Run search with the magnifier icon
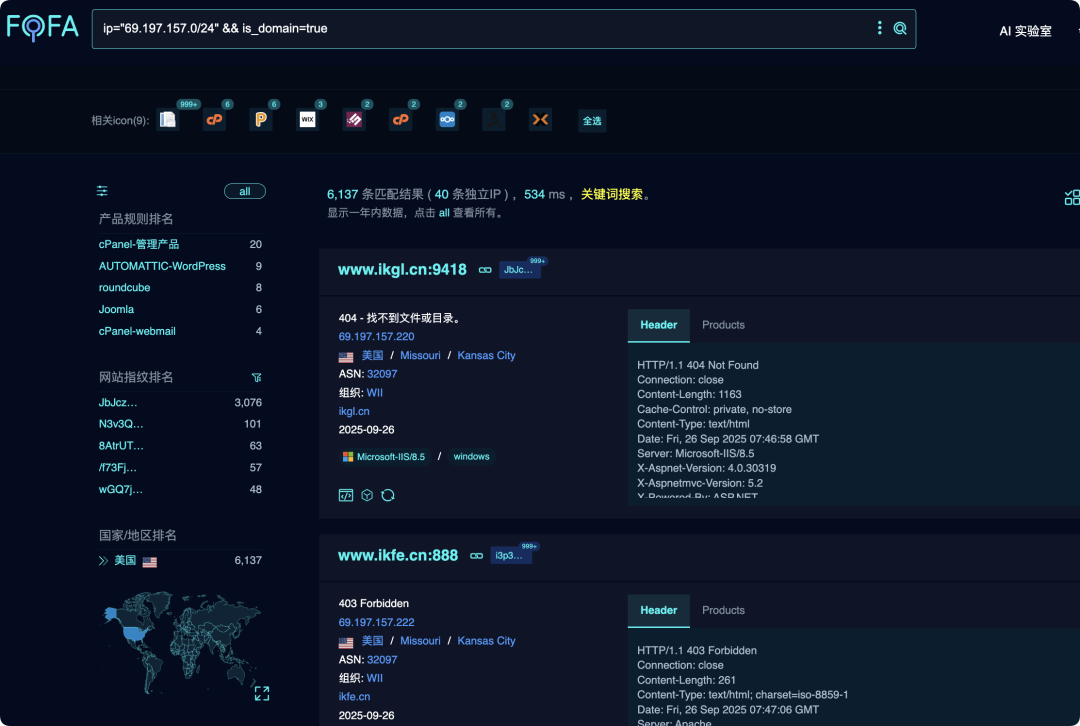Viewport: 1080px width, 726px height. 900,28
